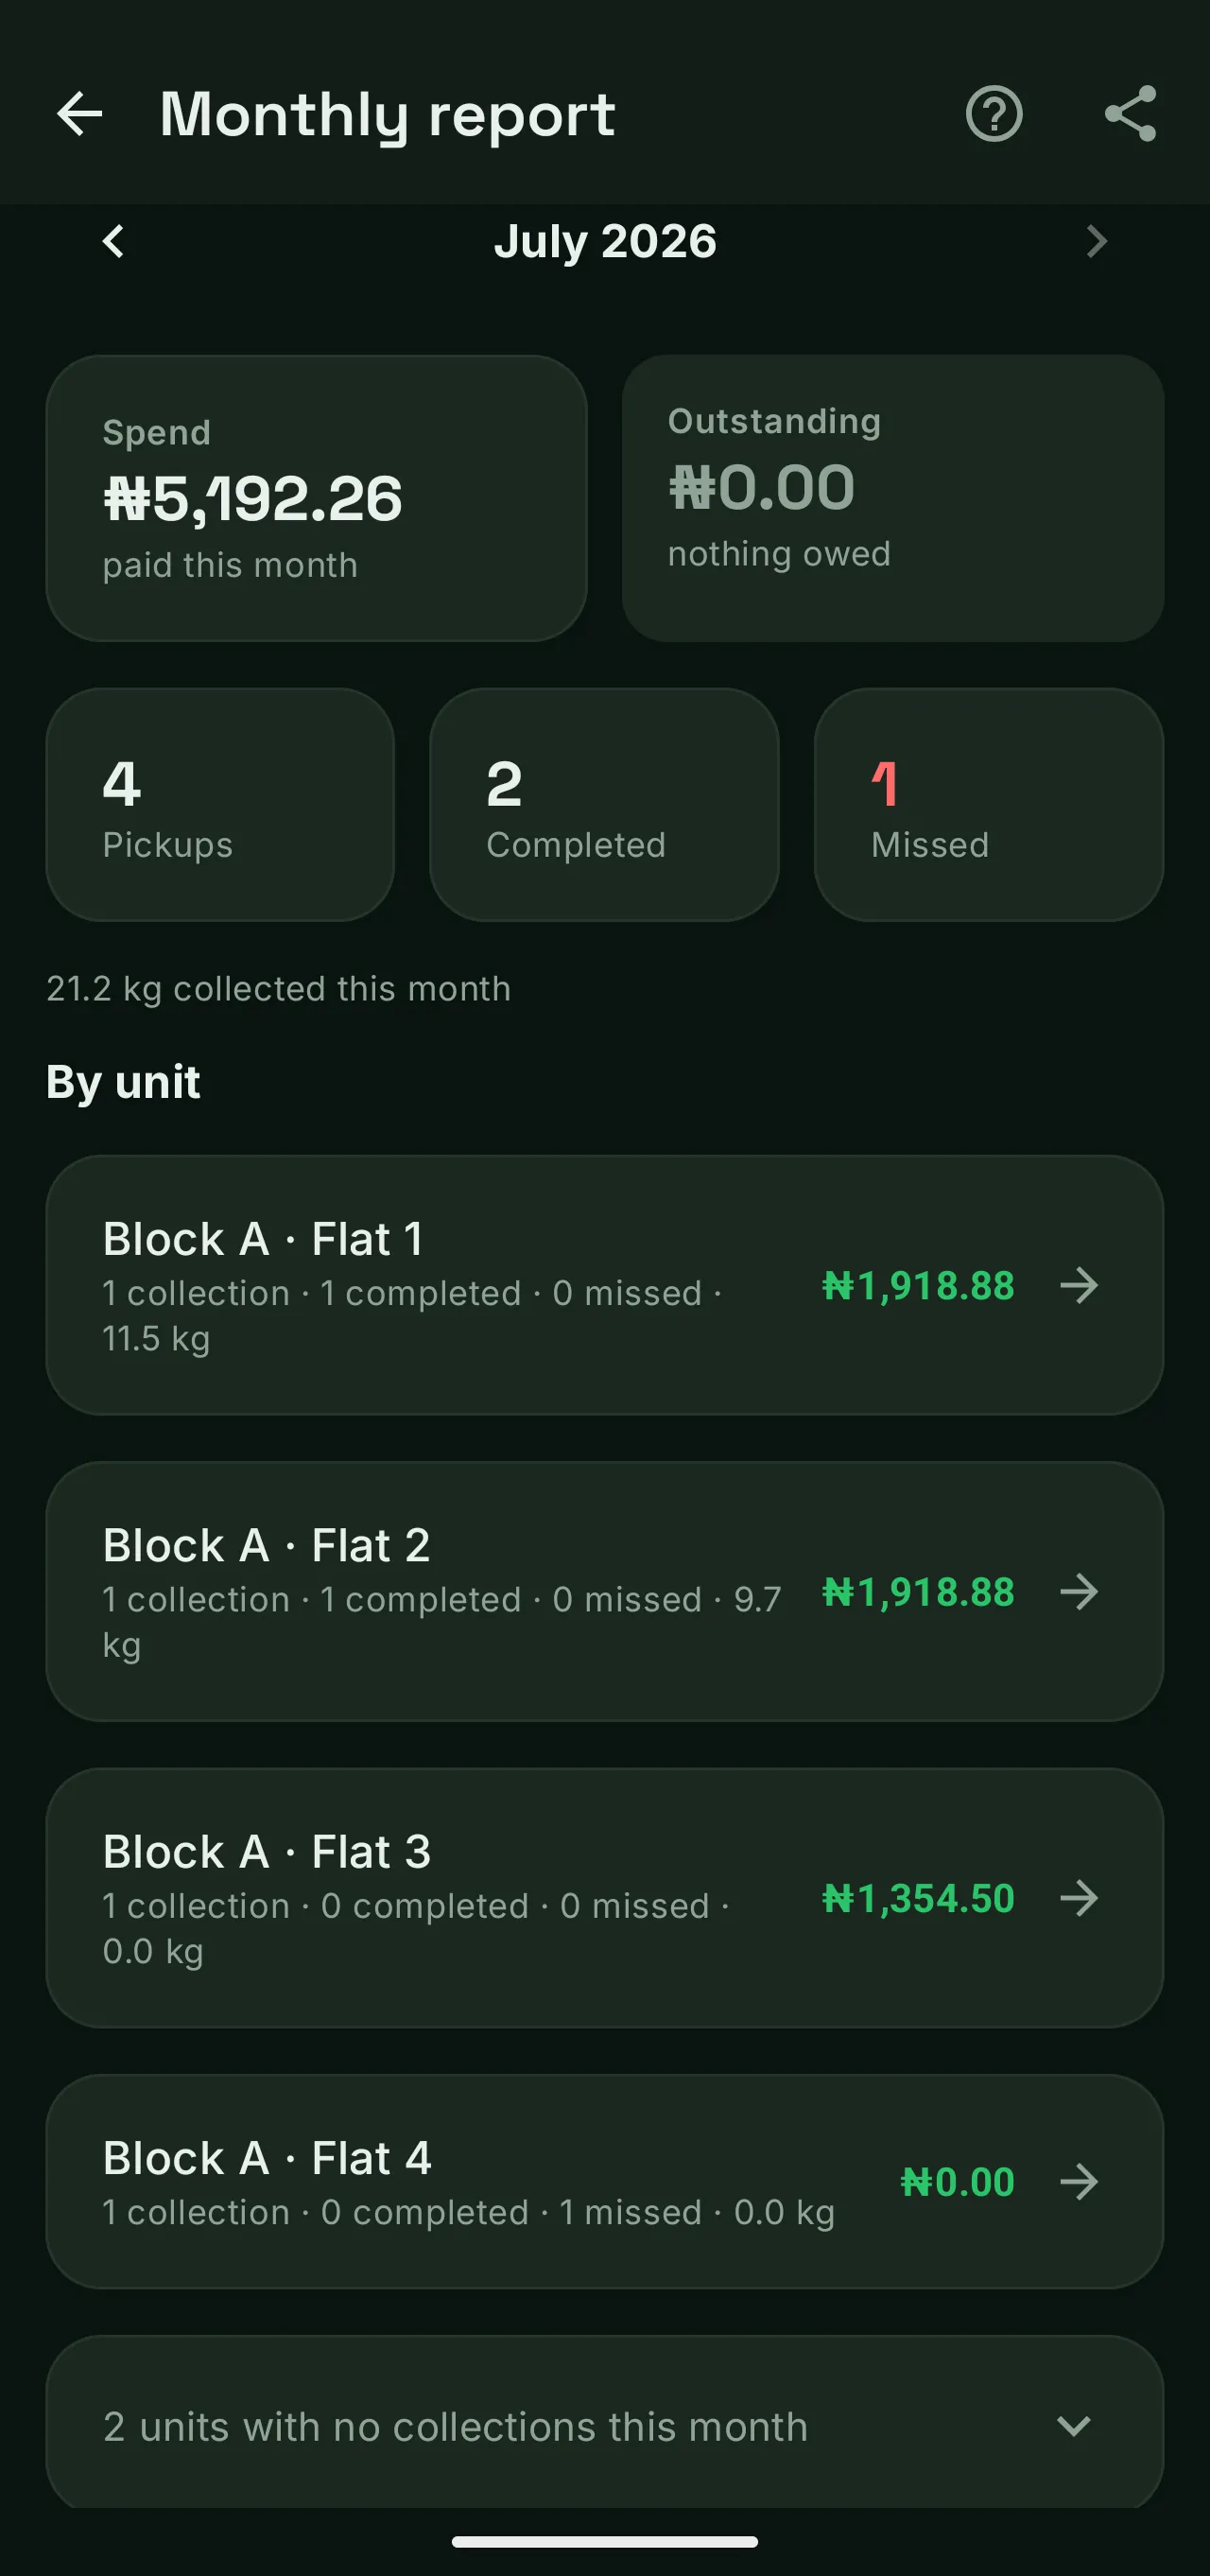Expand units with no collections chevron
This screenshot has height=2576, width=1210.
pos(1074,2426)
